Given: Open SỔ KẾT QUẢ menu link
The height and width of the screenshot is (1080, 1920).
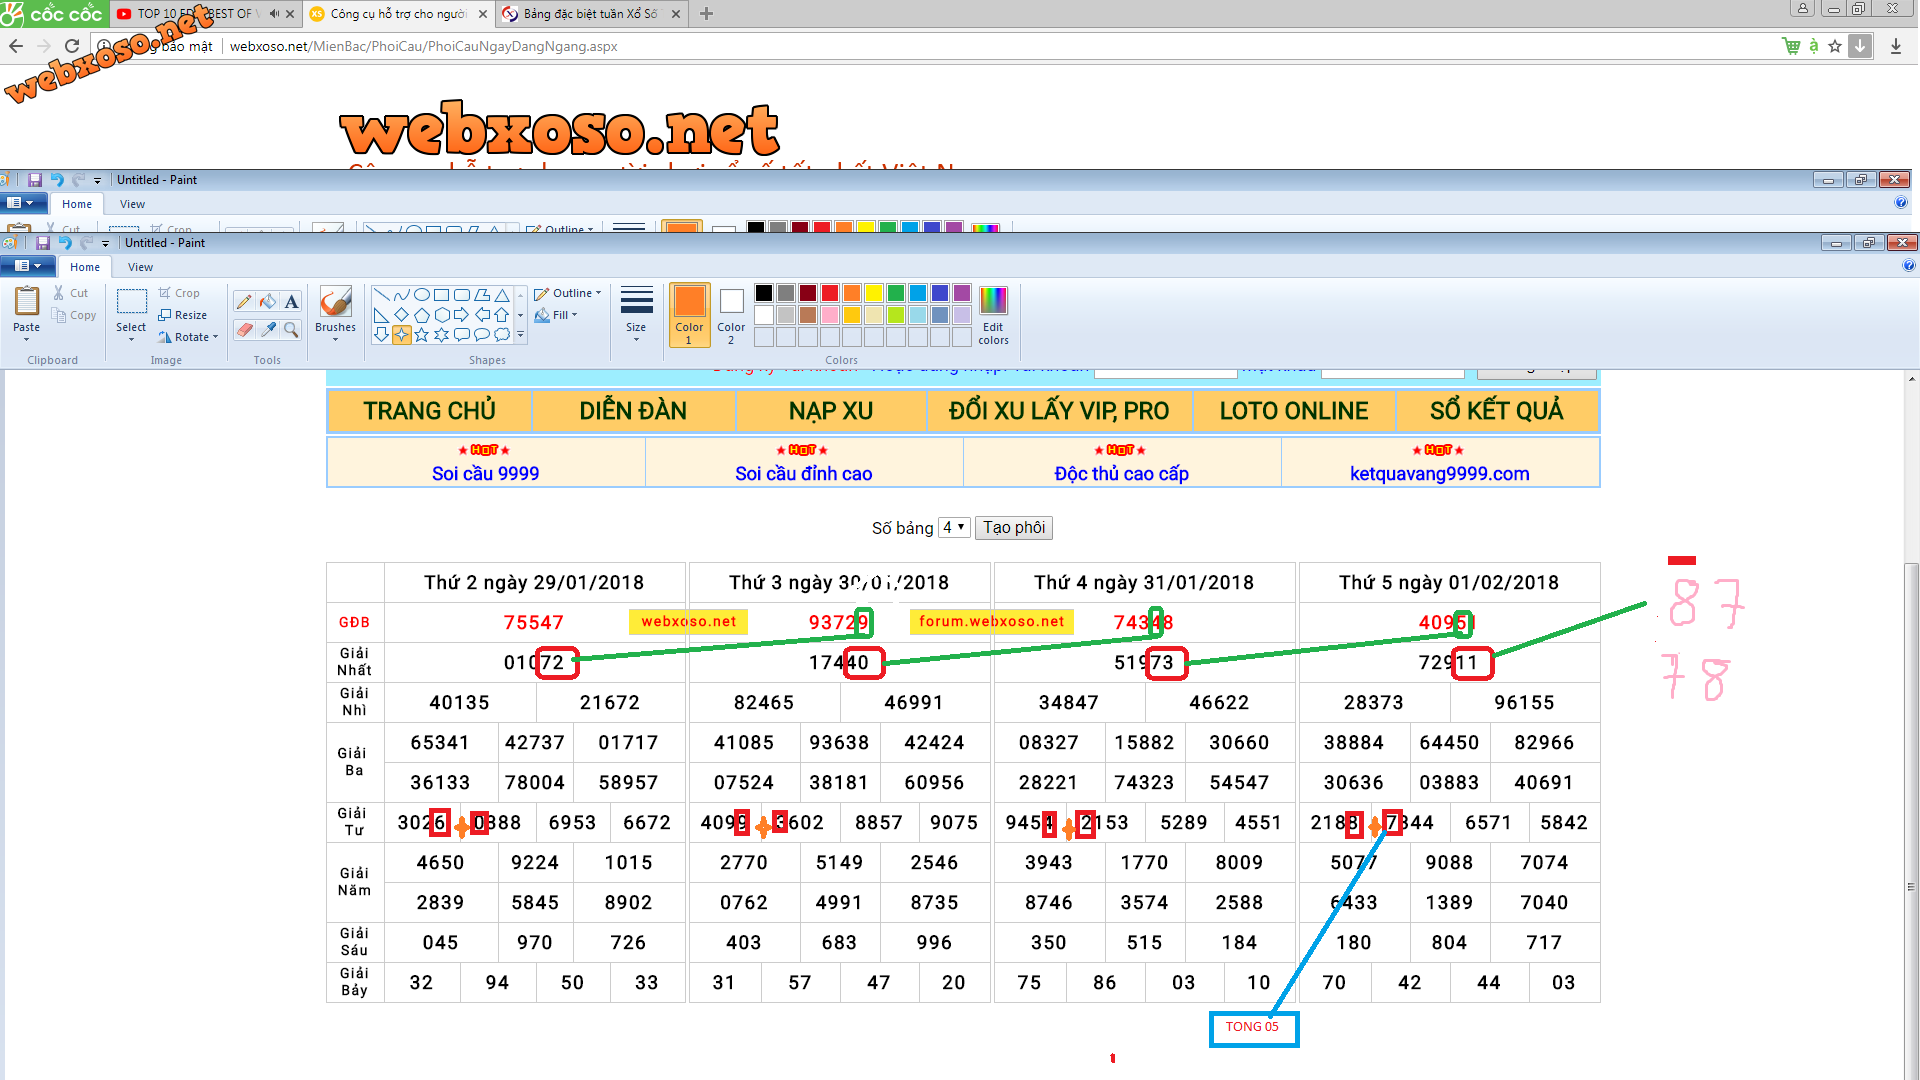Looking at the screenshot, I should (1496, 411).
